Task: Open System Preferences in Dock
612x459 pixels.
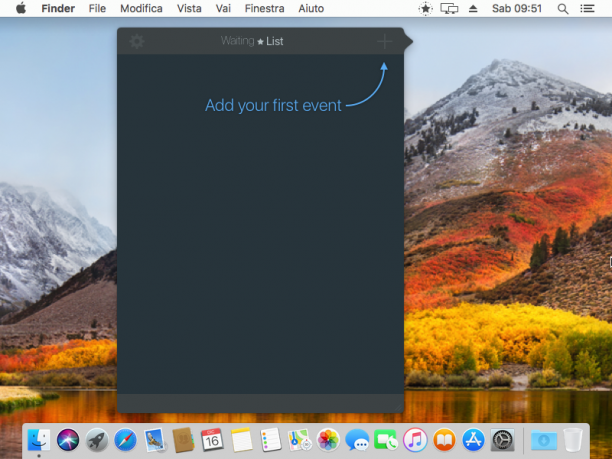Action: click(502, 440)
